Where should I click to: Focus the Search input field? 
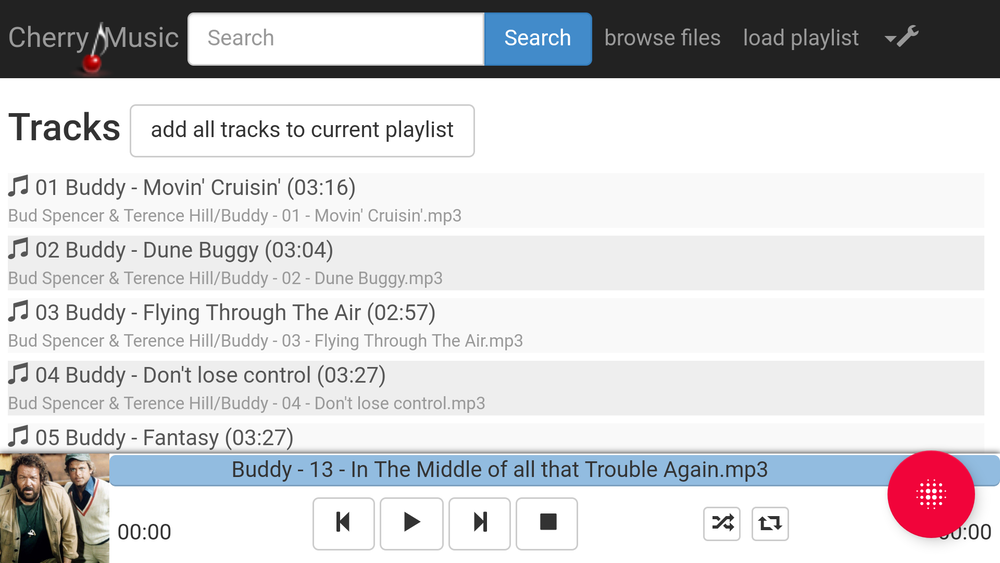(x=336, y=39)
